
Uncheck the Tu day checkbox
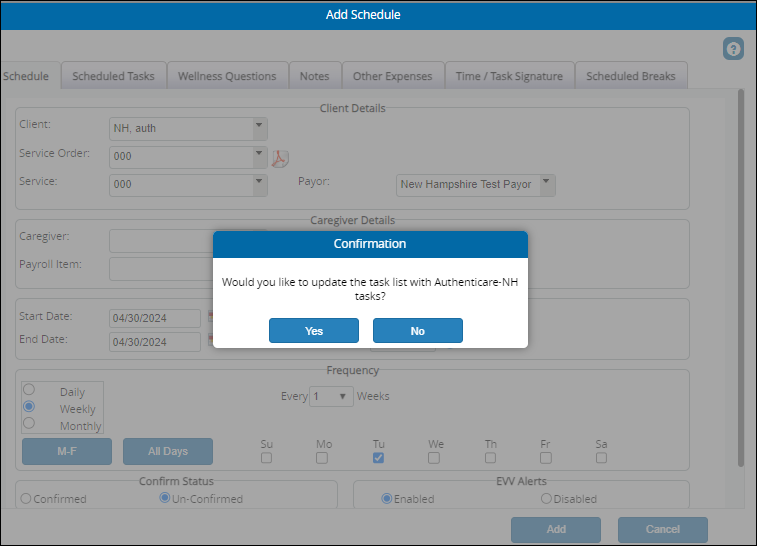coord(378,458)
